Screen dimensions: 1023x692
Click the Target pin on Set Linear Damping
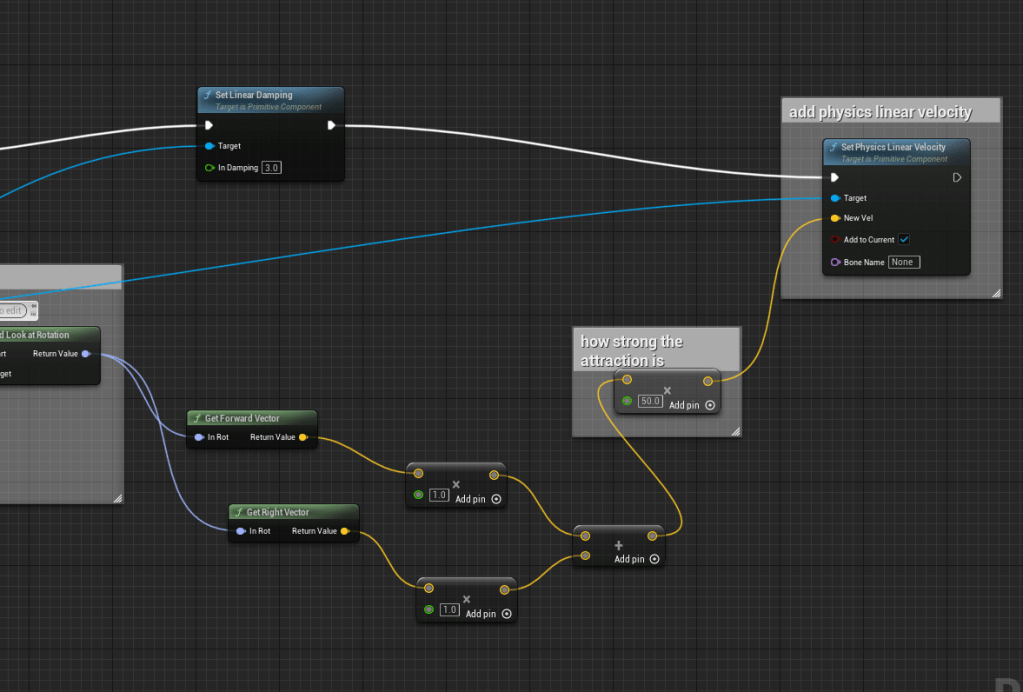point(209,146)
